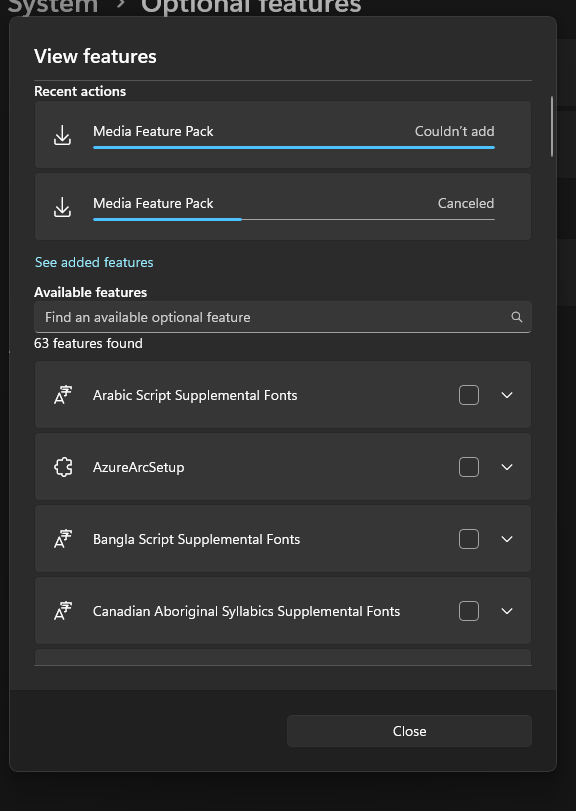This screenshot has width=576, height=811.
Task: Open the See added features link
Action: (94, 262)
